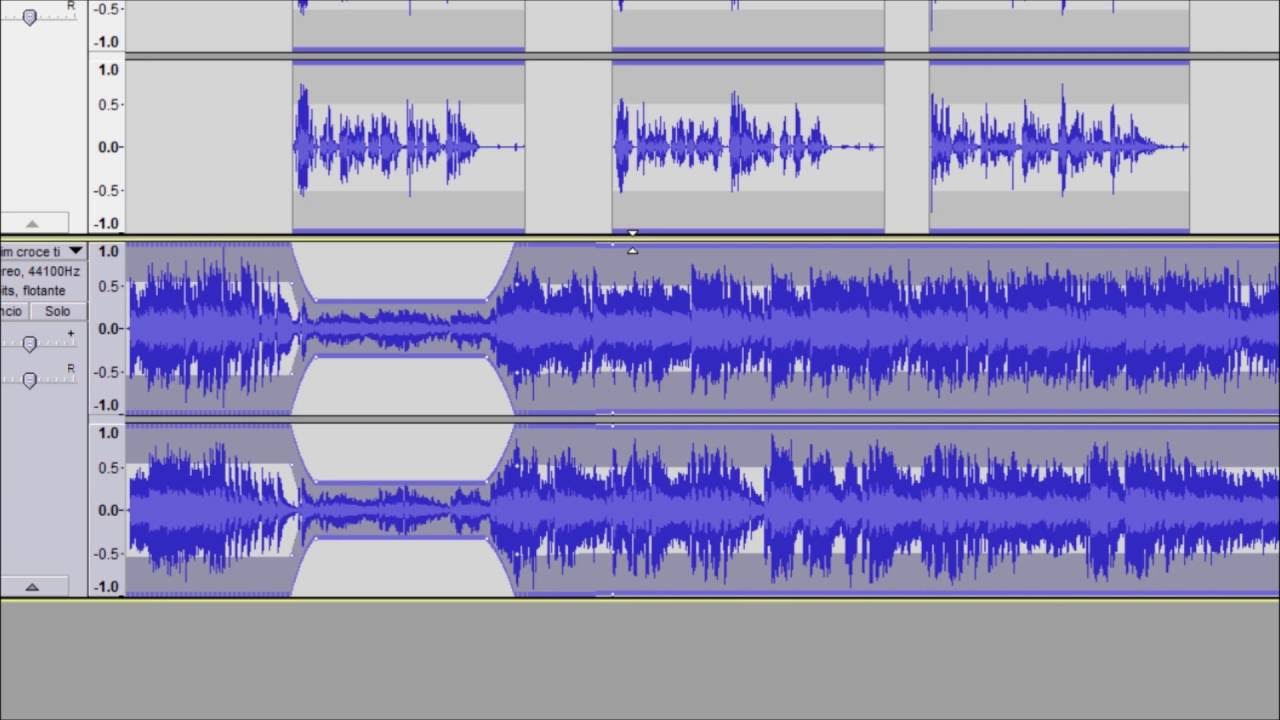Click the pan slider of the 'im croce ti' track

pos(29,380)
